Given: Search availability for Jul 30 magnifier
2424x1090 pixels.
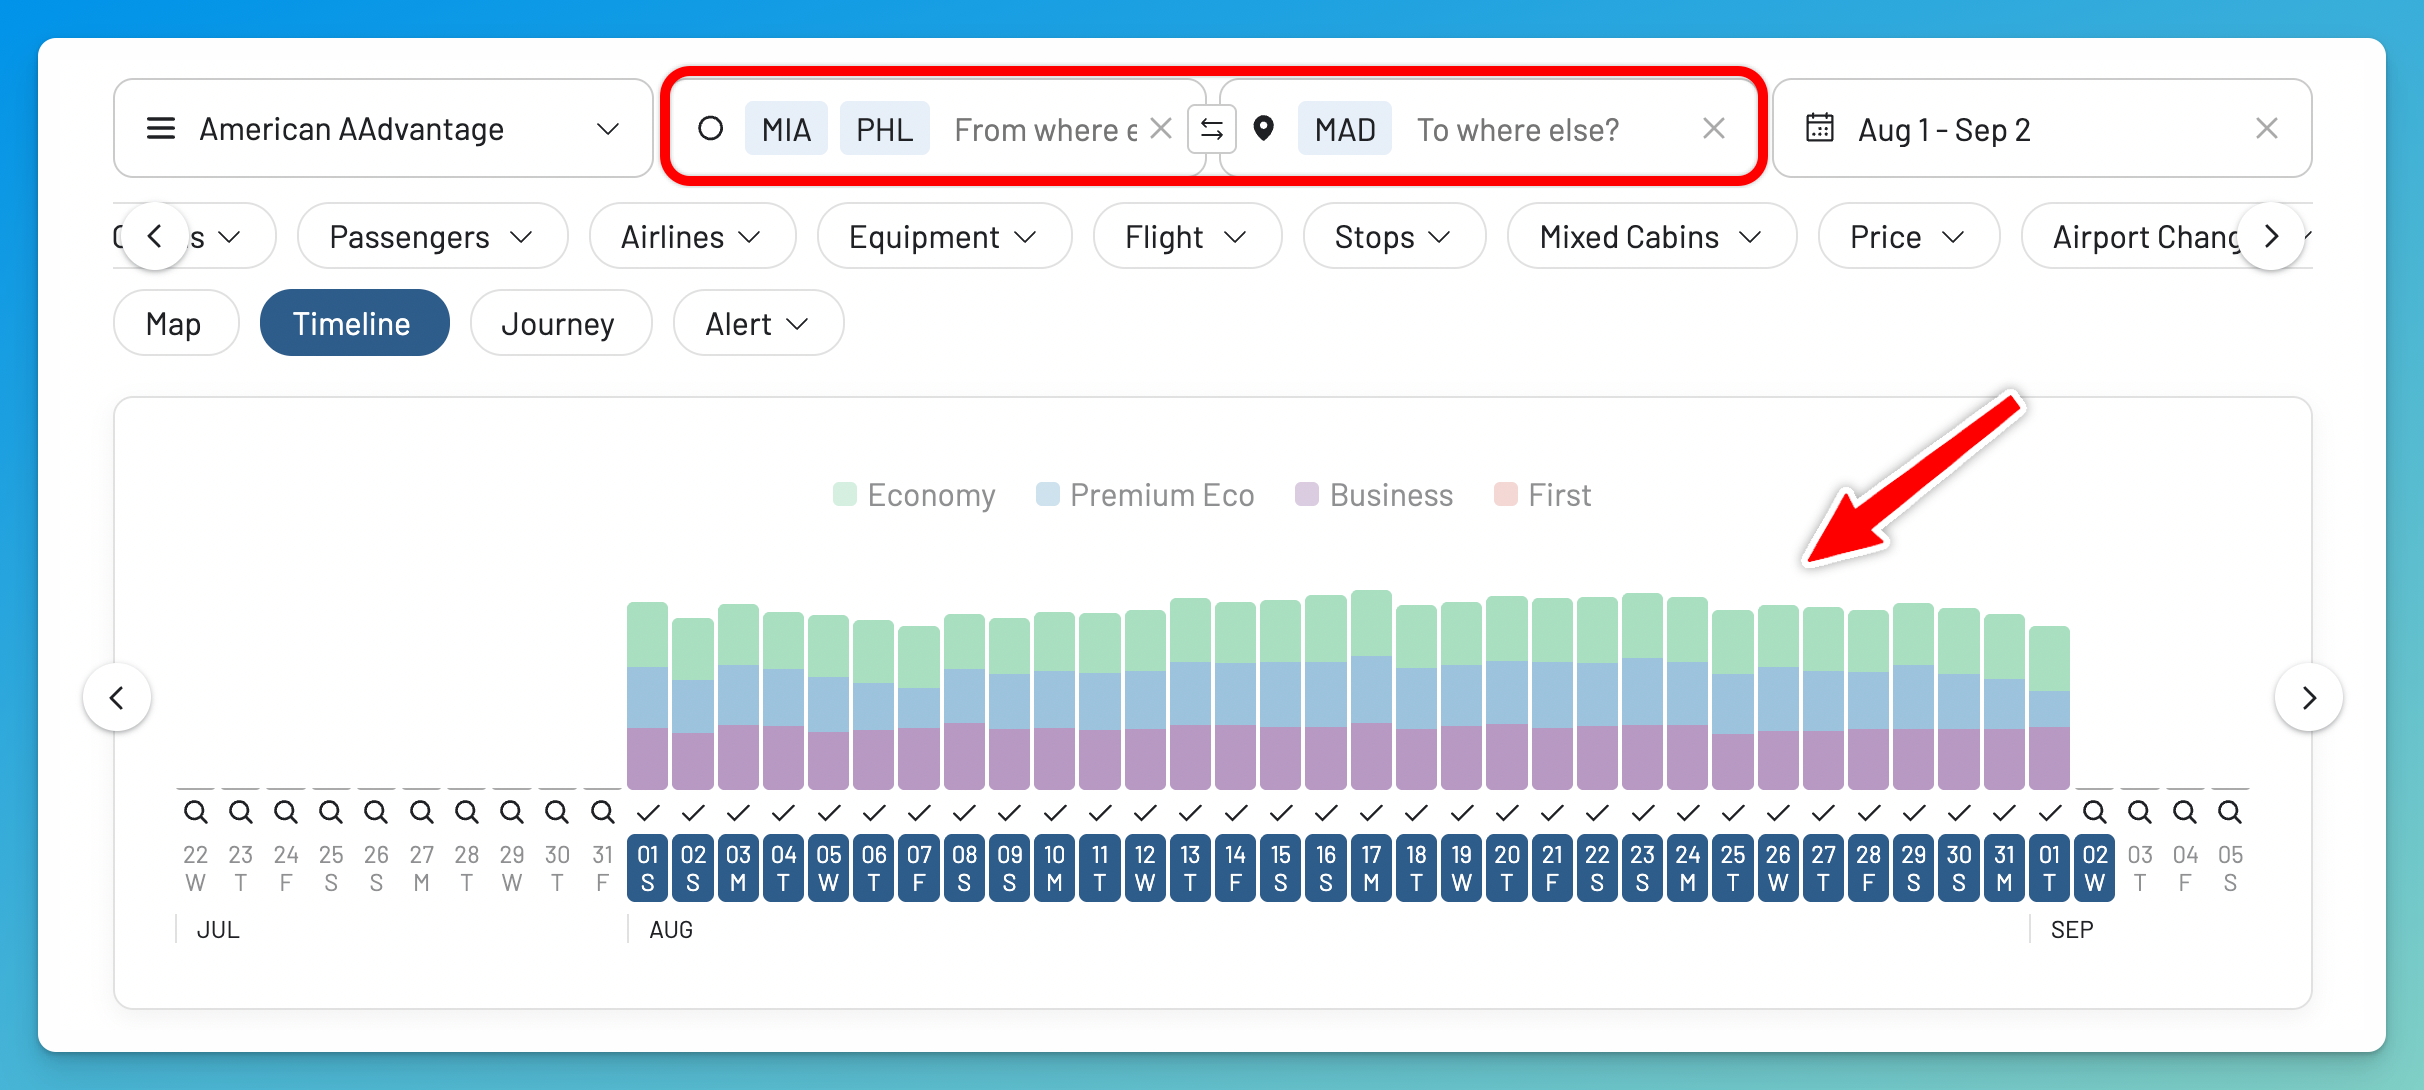Looking at the screenshot, I should pyautogui.click(x=557, y=812).
